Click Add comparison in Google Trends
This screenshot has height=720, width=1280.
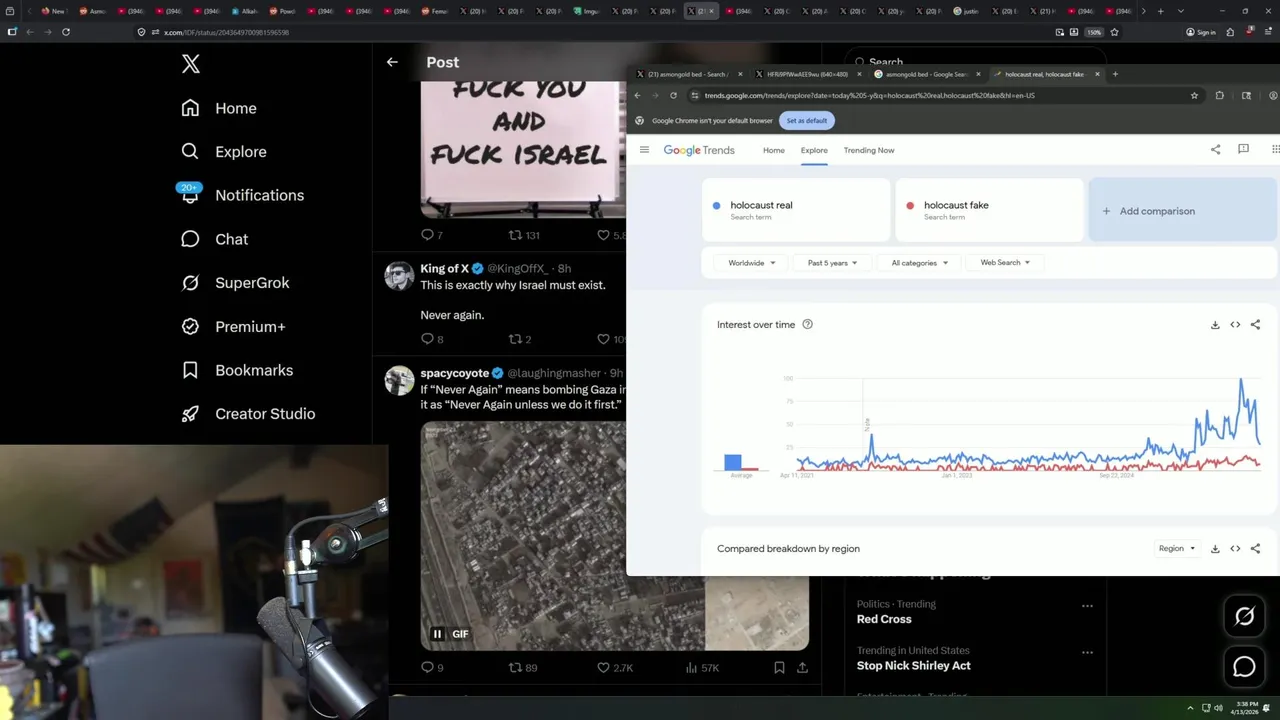pyautogui.click(x=1184, y=211)
